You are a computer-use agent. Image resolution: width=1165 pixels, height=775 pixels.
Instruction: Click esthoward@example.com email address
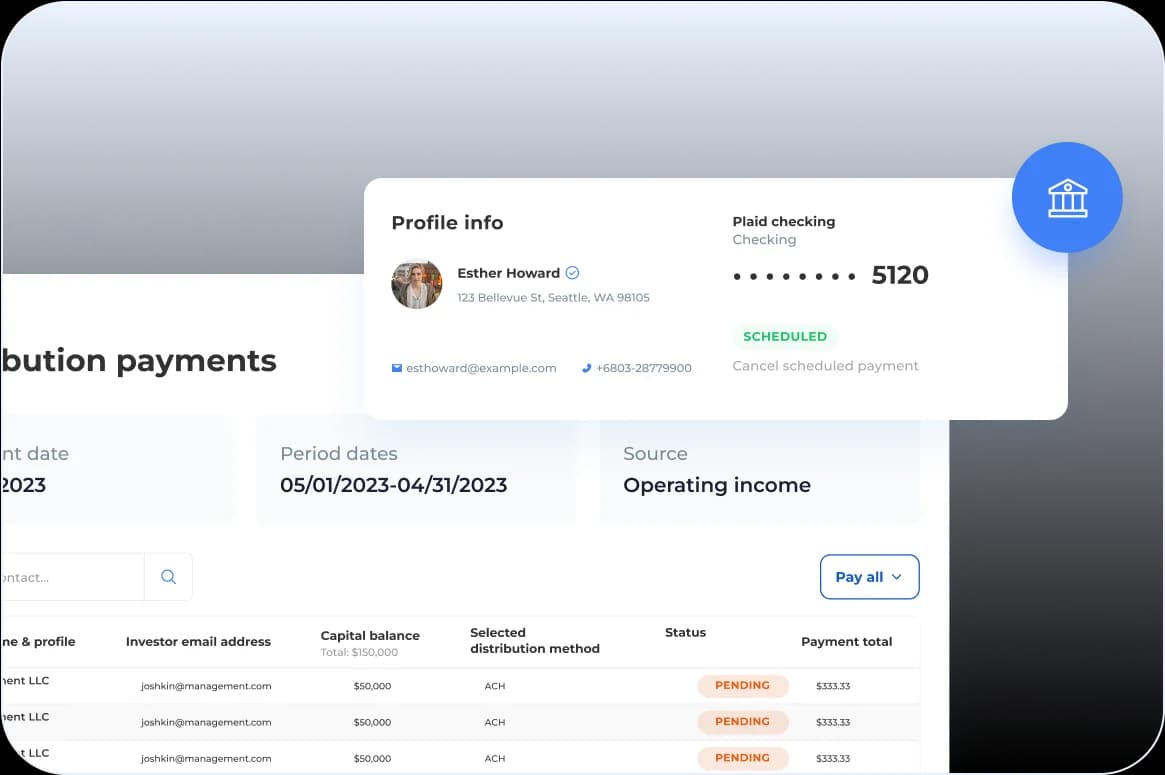[x=481, y=368]
